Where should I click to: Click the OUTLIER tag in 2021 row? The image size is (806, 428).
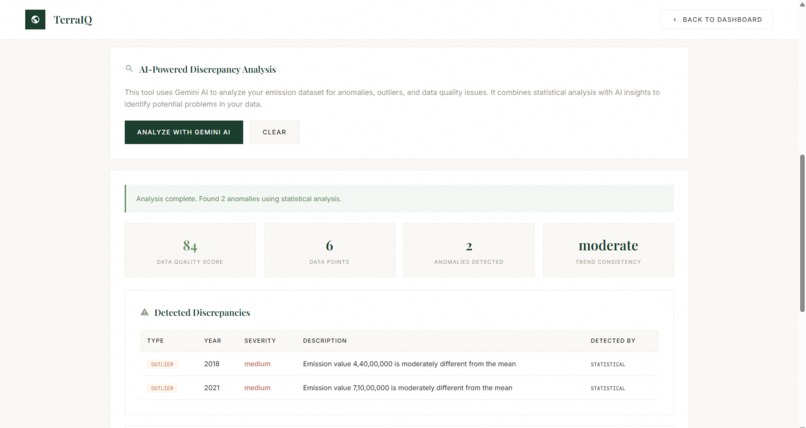click(162, 388)
